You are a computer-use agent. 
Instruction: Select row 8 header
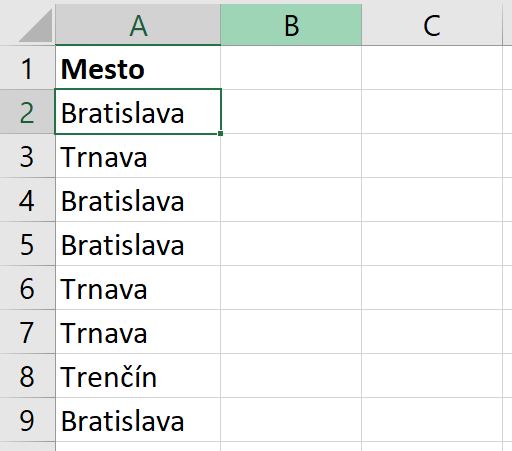(27, 376)
